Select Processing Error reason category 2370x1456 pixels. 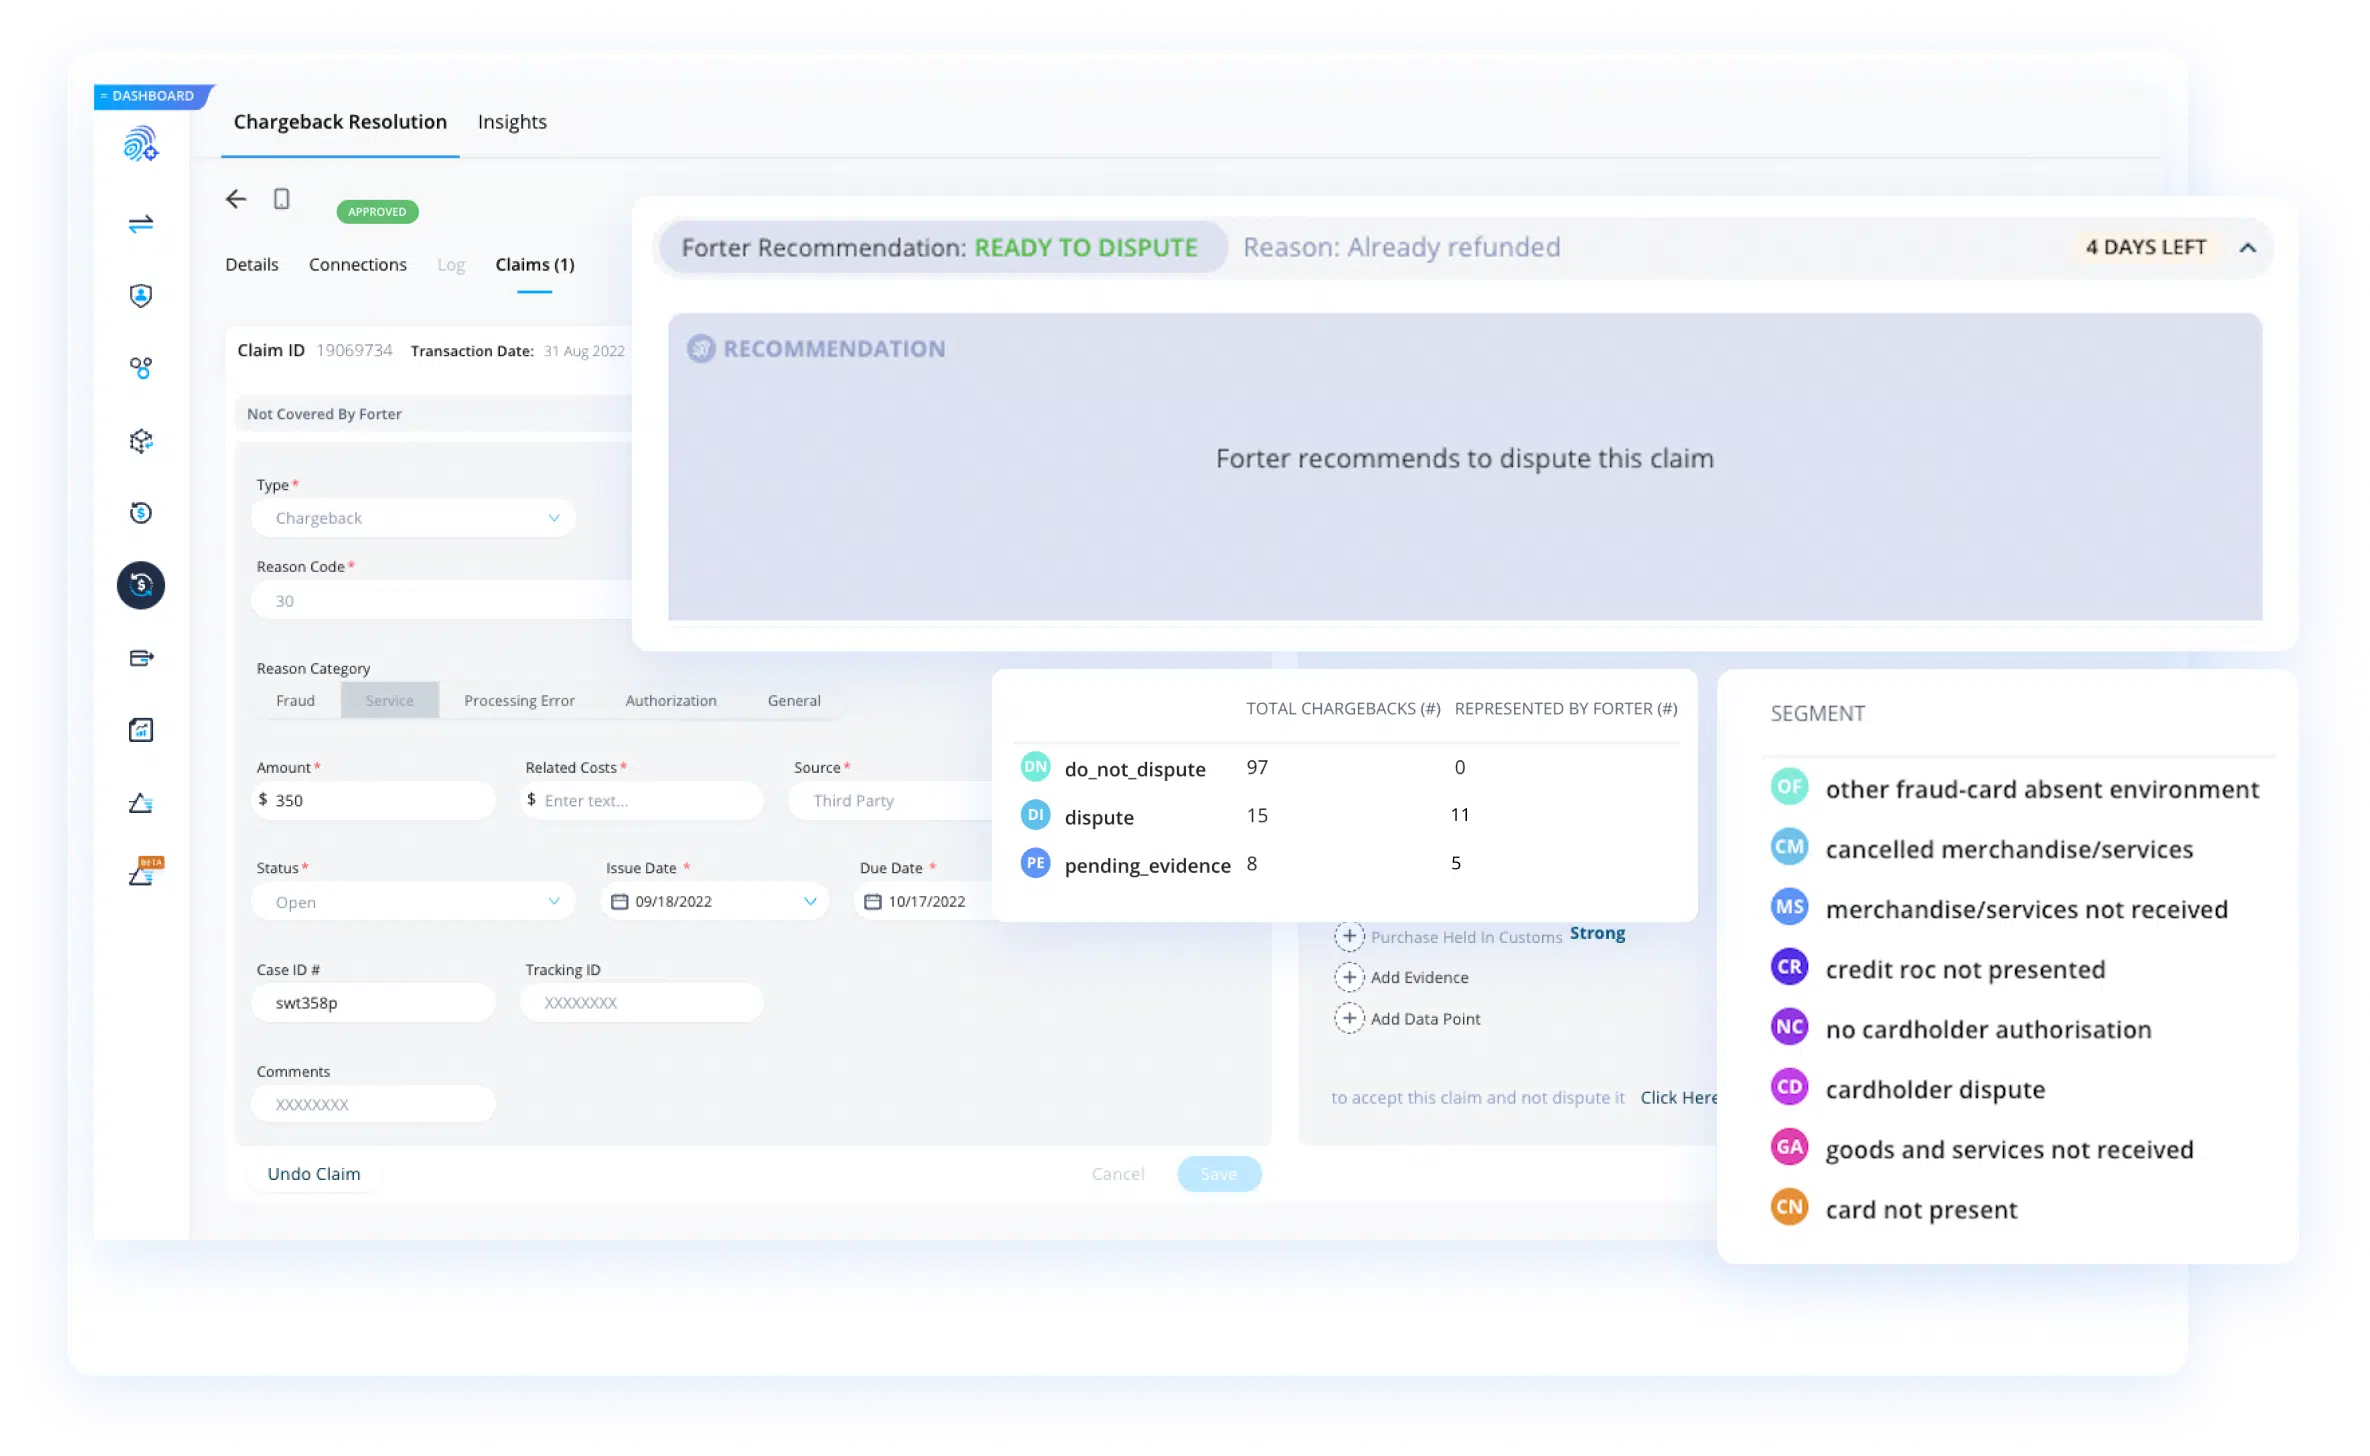[519, 701]
